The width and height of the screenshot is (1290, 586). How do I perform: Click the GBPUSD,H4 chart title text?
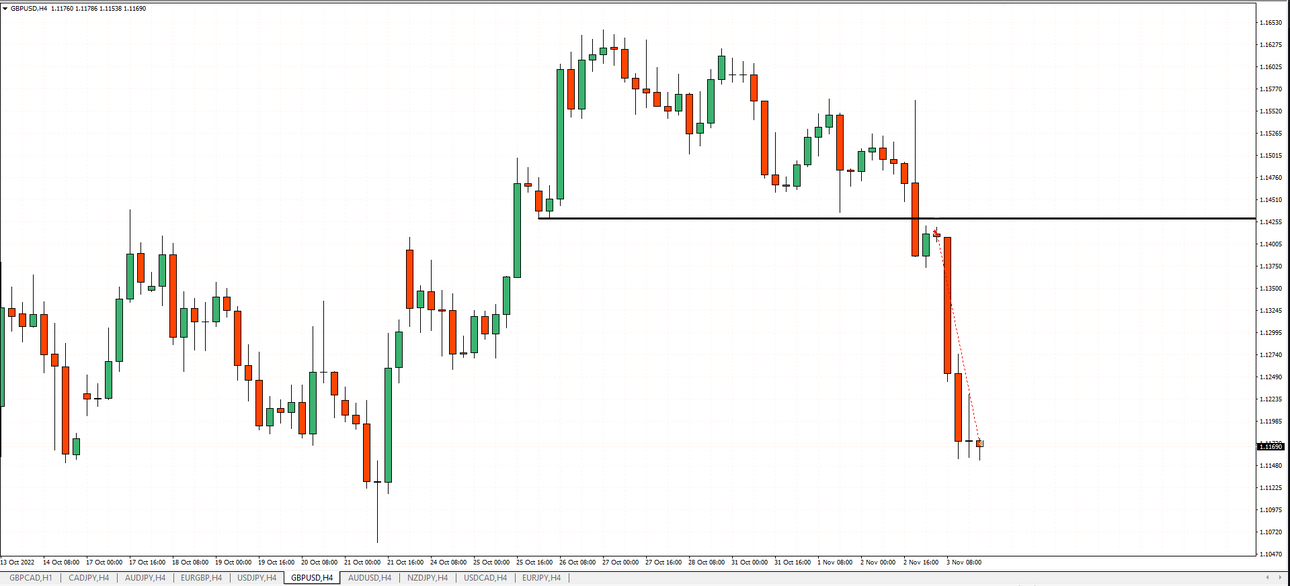[x=30, y=8]
